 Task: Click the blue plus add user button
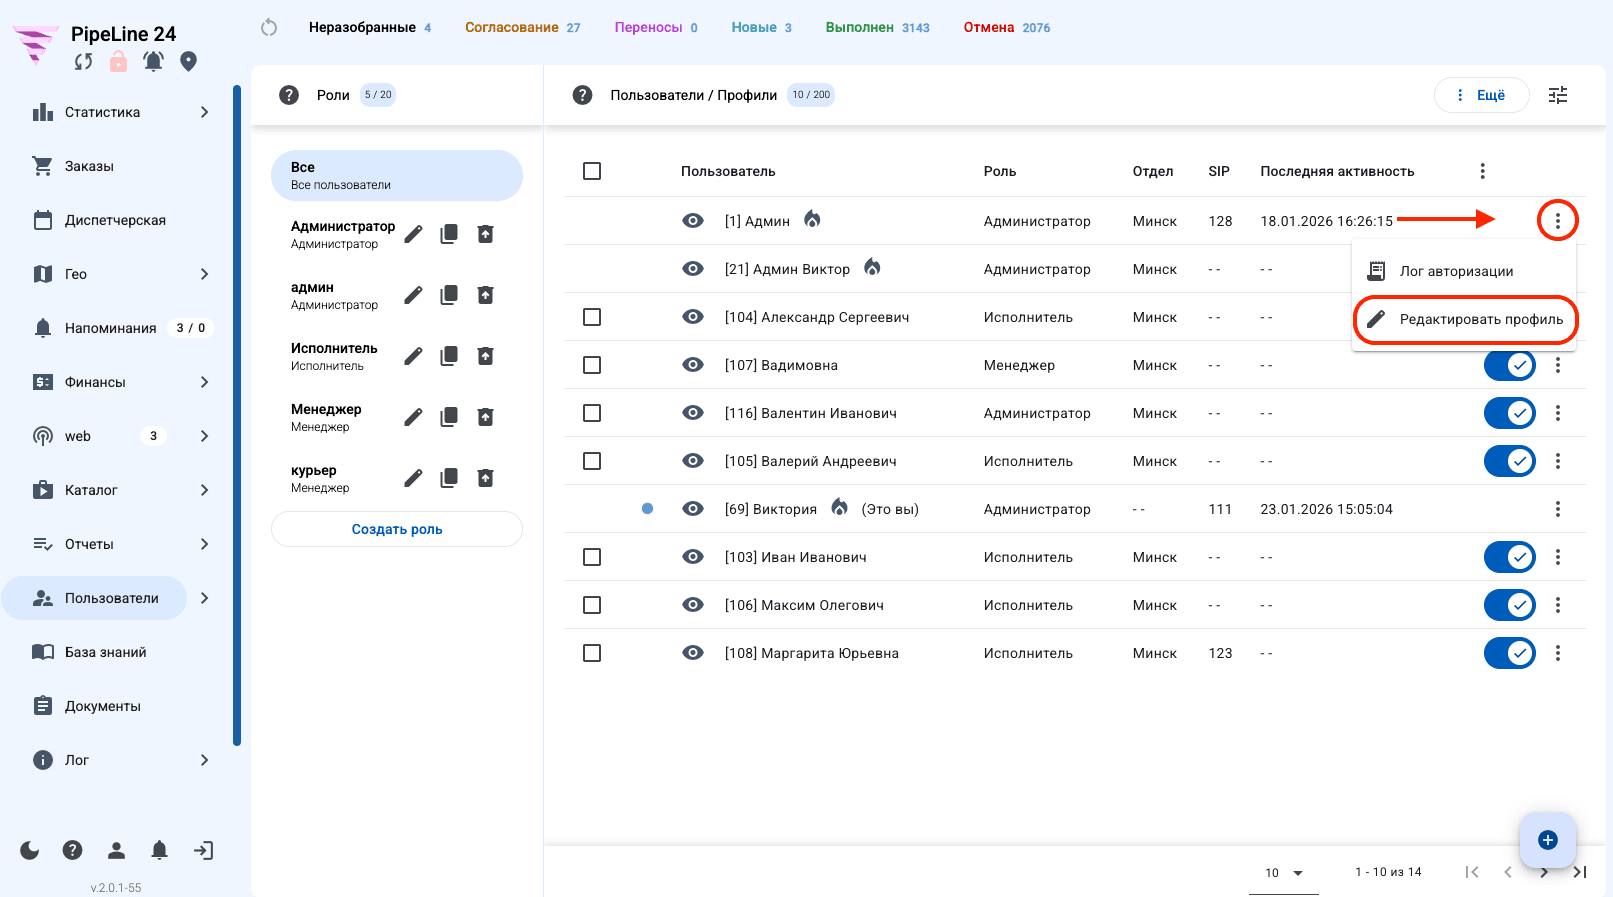(1548, 840)
